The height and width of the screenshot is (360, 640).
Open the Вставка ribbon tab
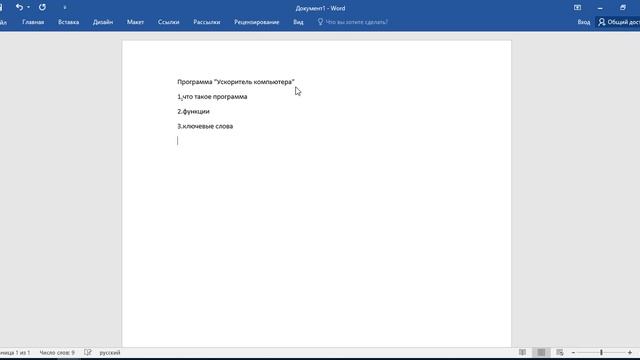coord(69,22)
